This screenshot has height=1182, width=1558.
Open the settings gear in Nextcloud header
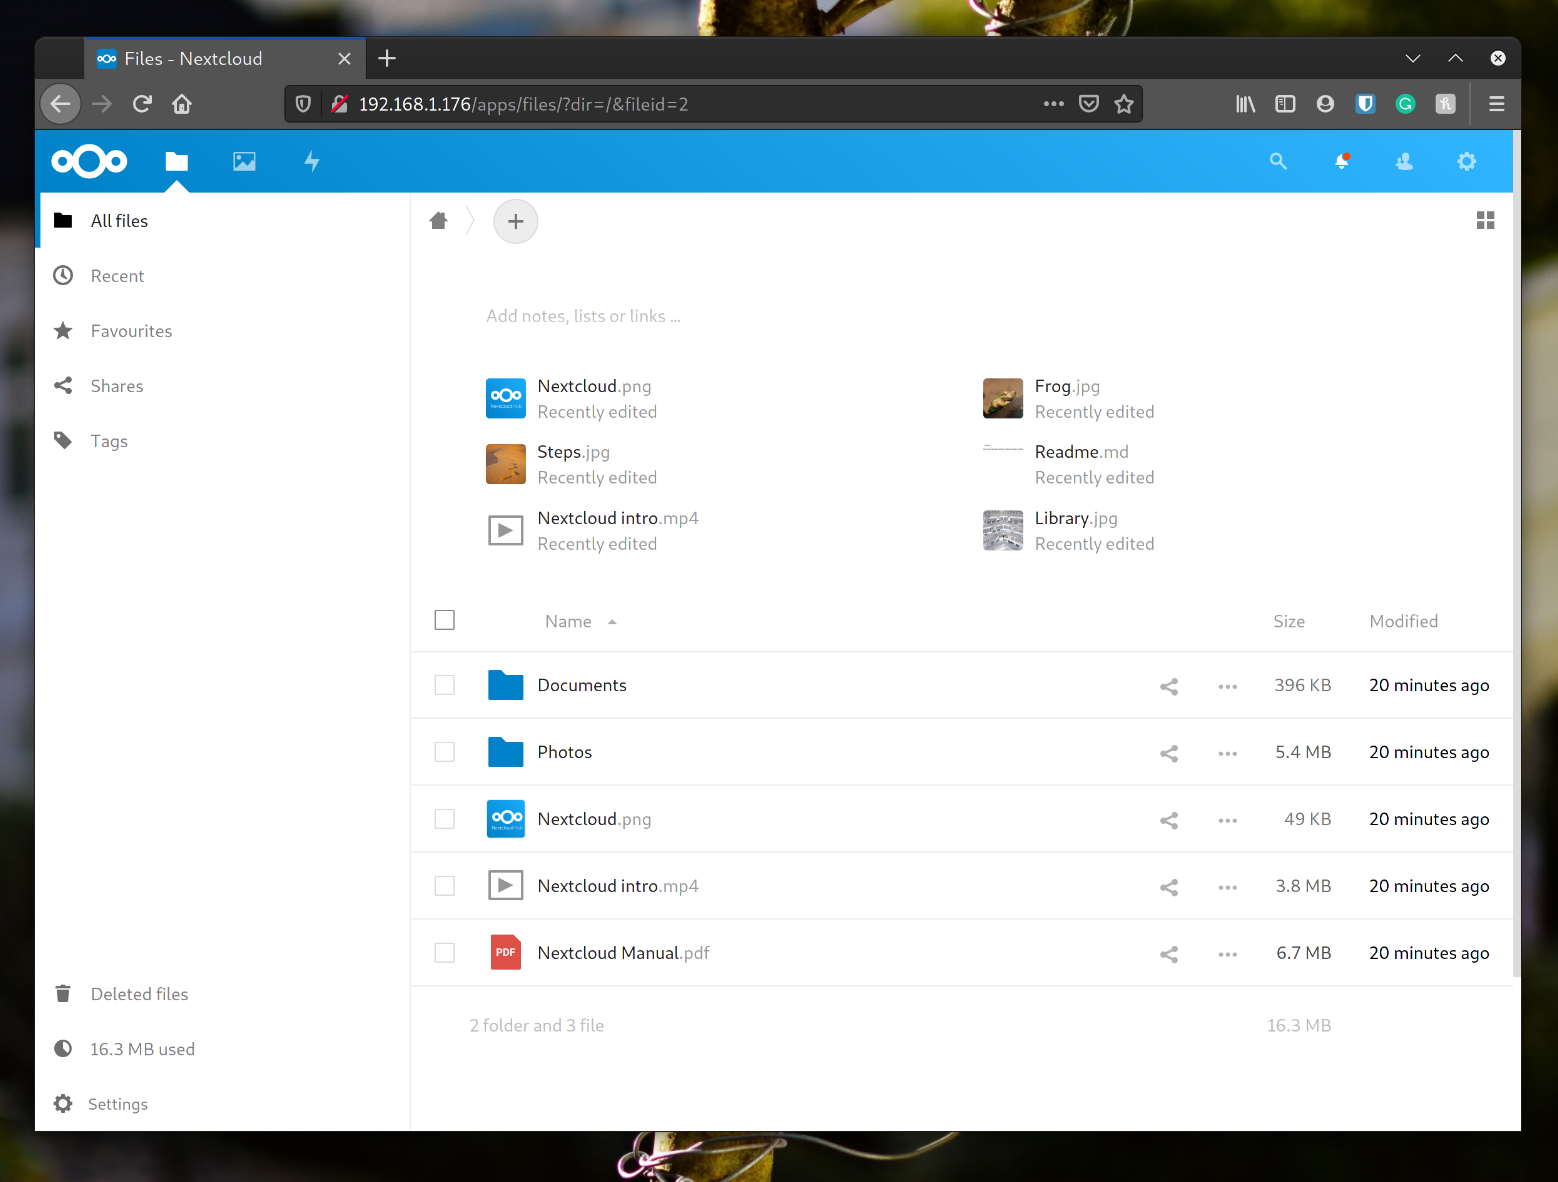coord(1467,161)
